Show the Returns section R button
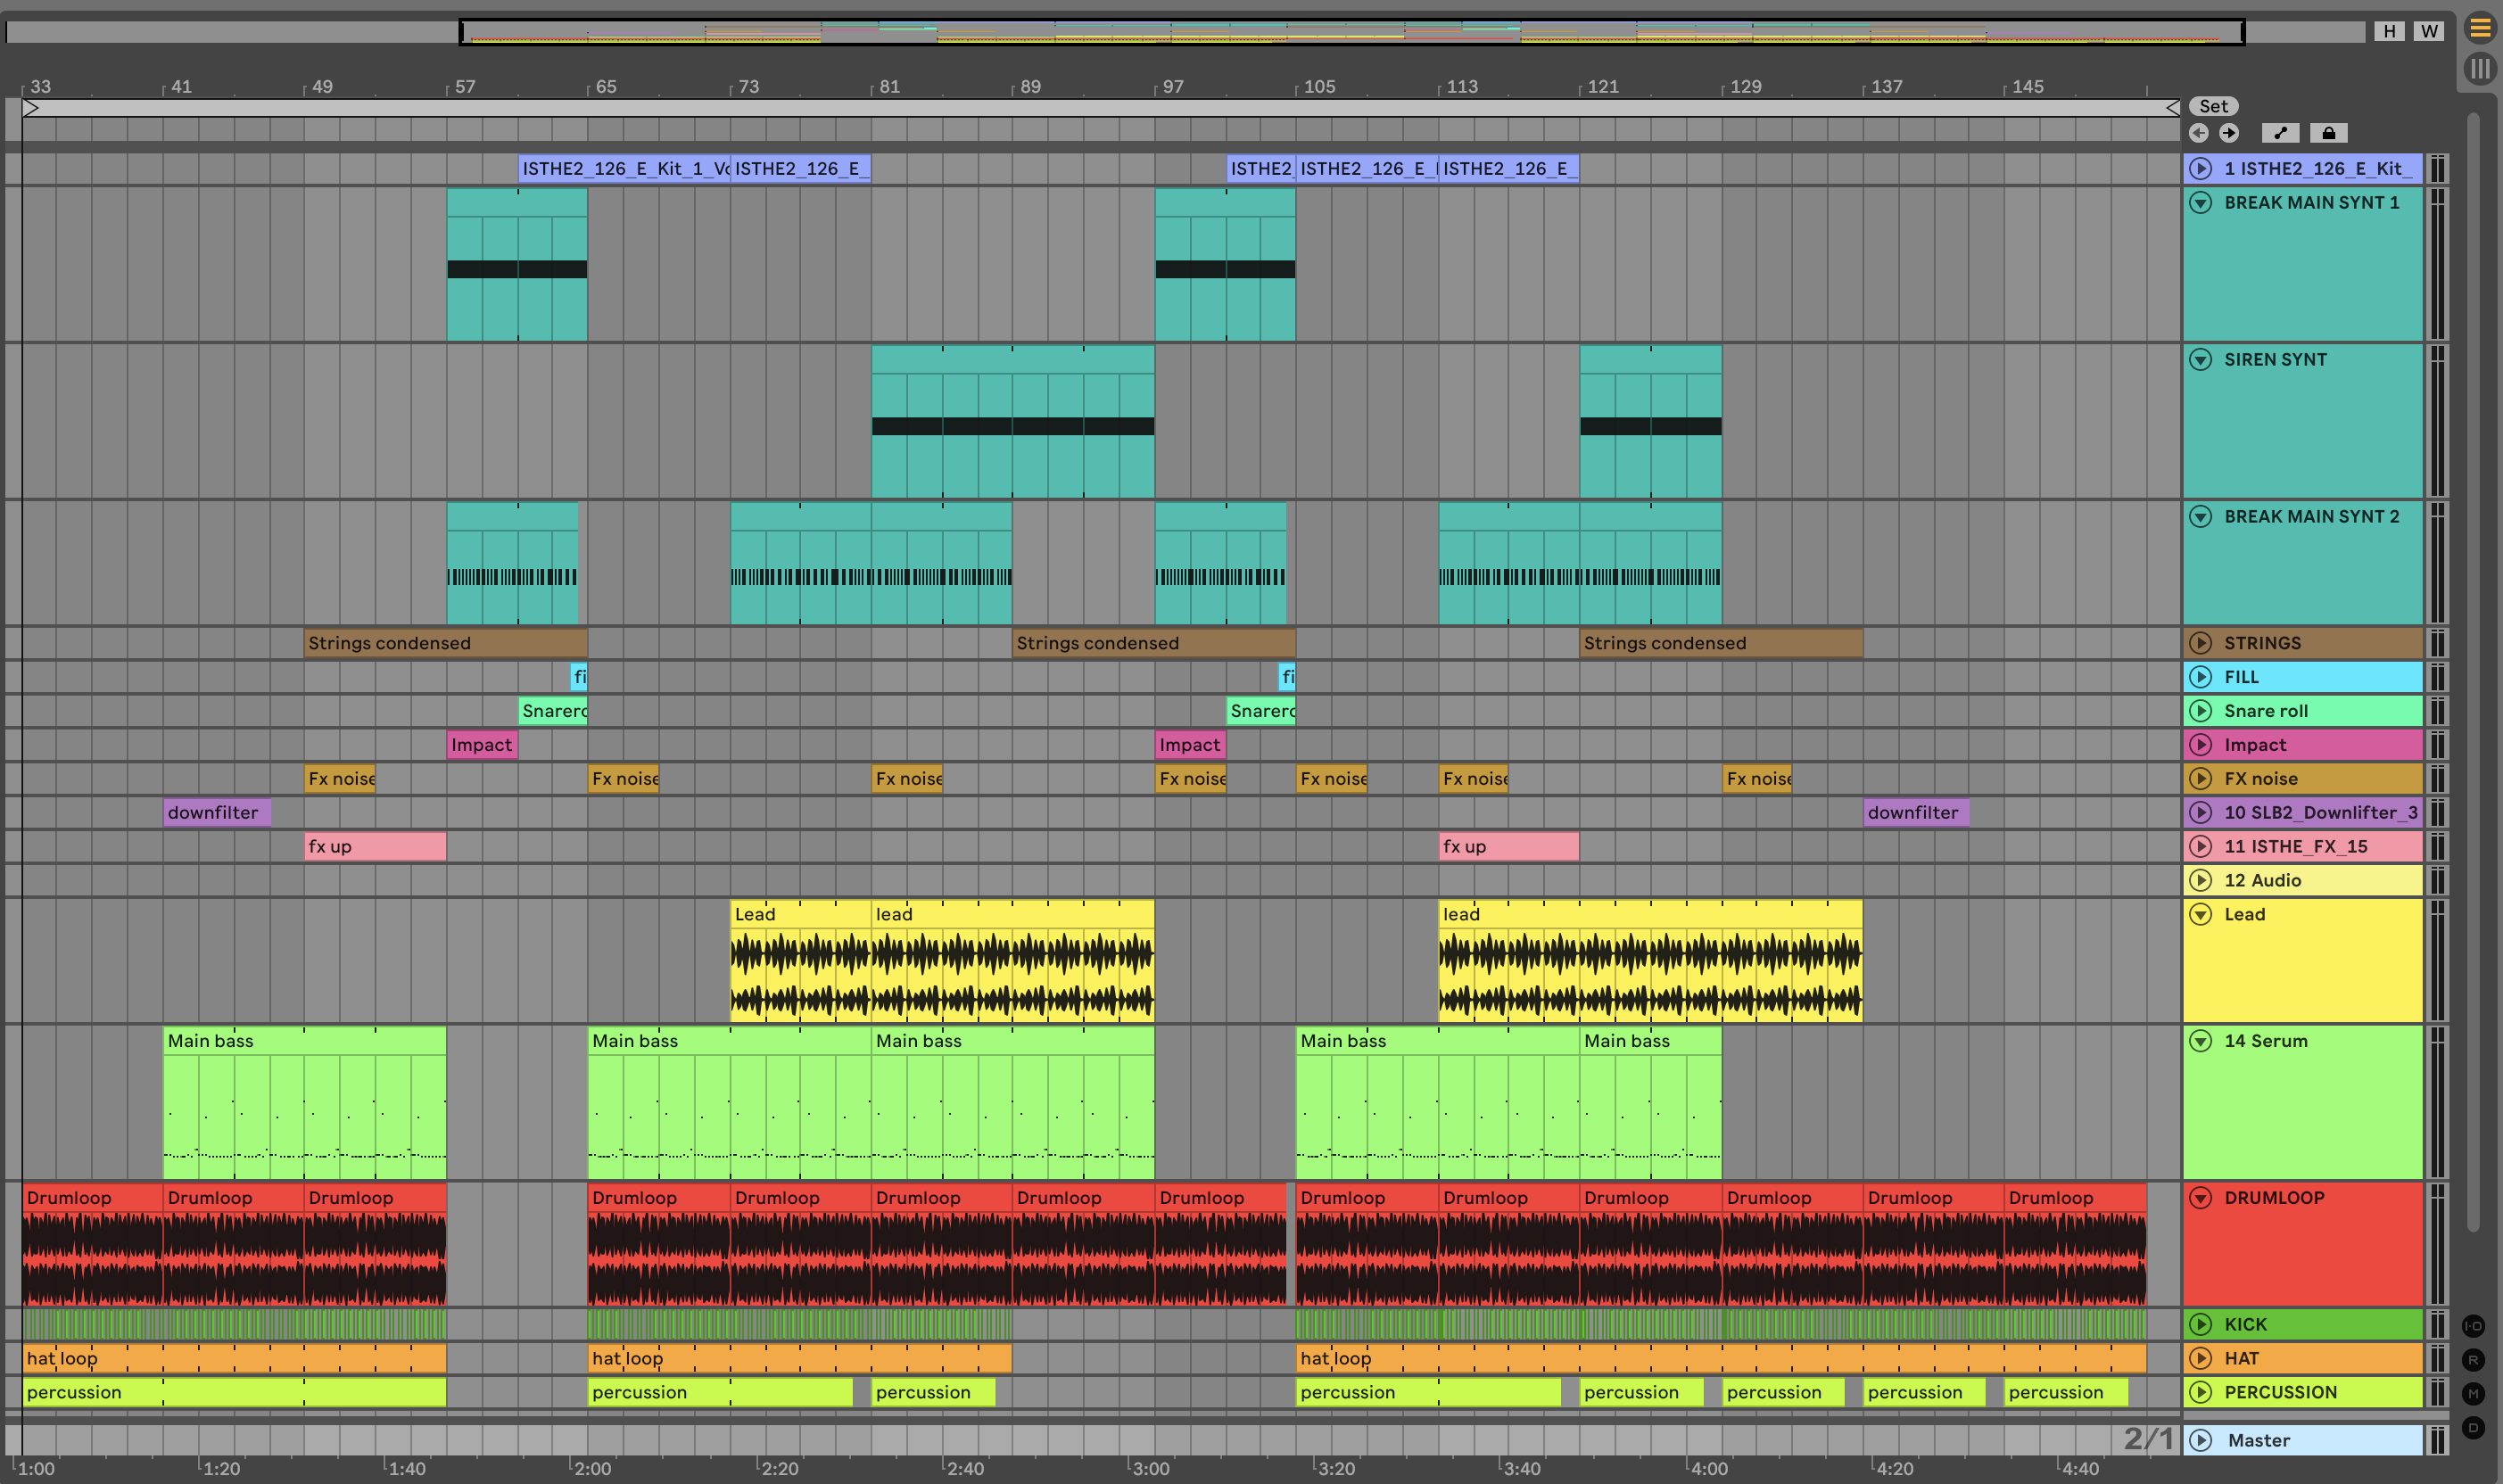The width and height of the screenshot is (2503, 1484). point(2473,1360)
